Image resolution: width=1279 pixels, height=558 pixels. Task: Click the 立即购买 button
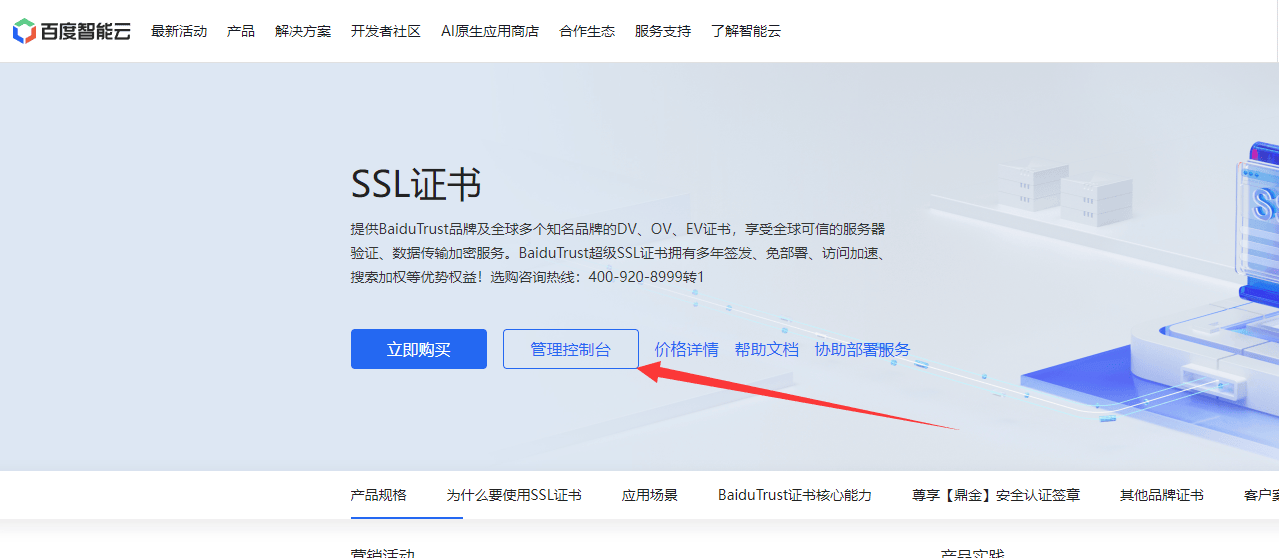point(419,349)
